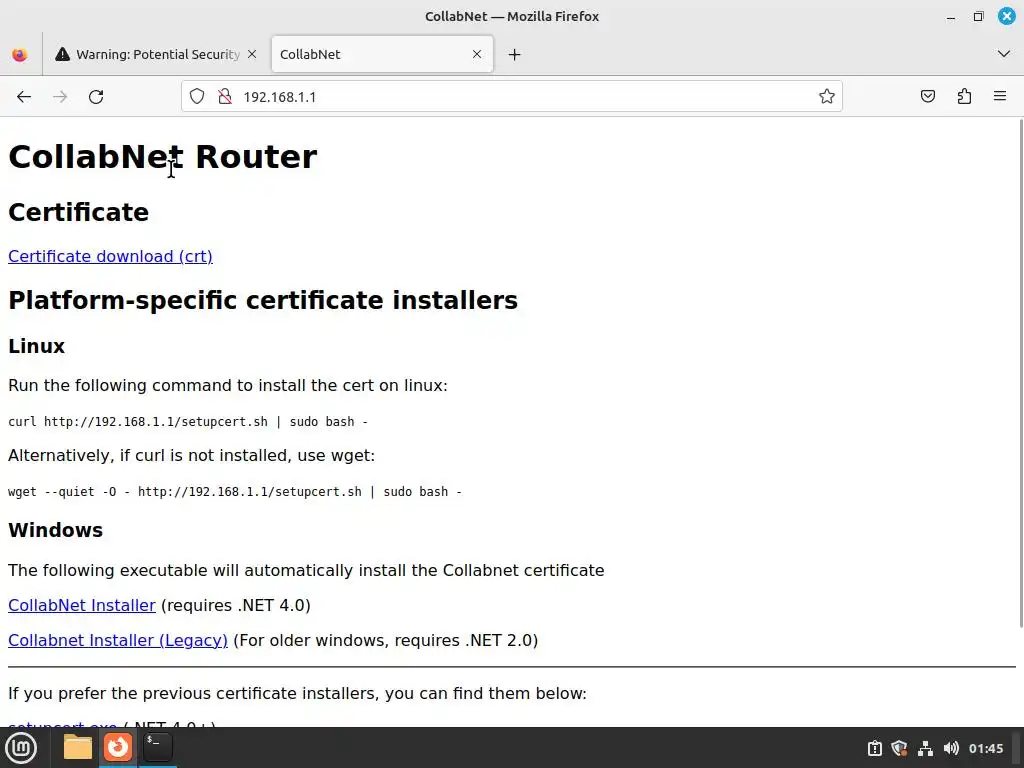
Task: Minimize the Firefox window
Action: coord(951,17)
